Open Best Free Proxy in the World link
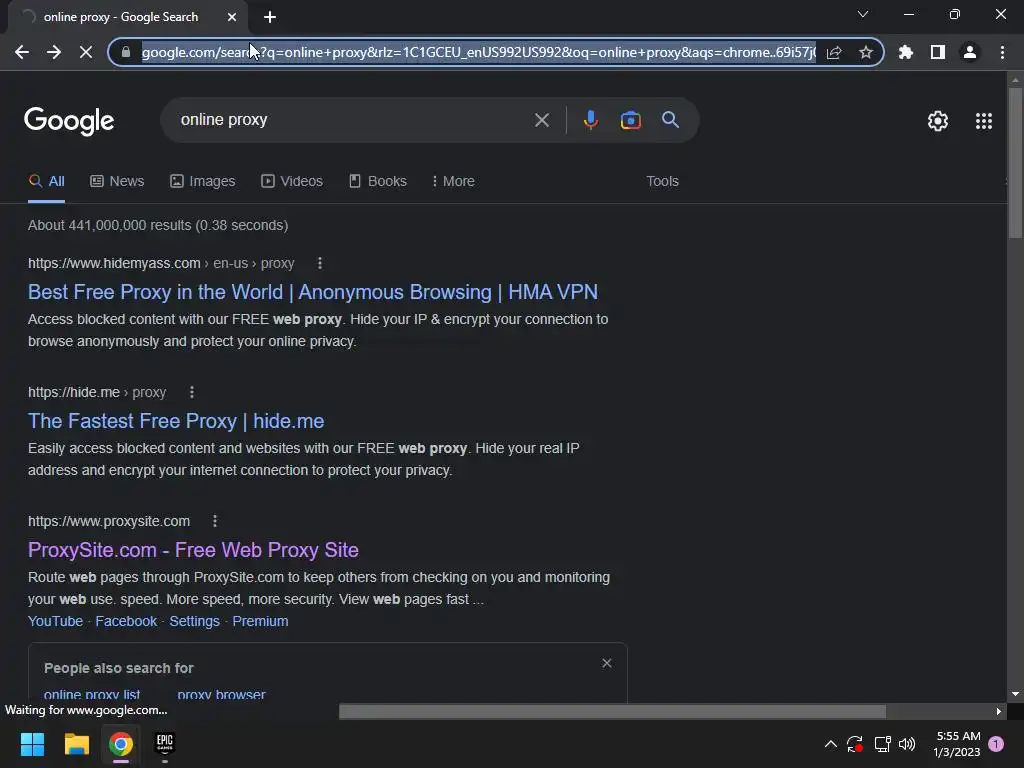Viewport: 1024px width, 768px height. (313, 292)
